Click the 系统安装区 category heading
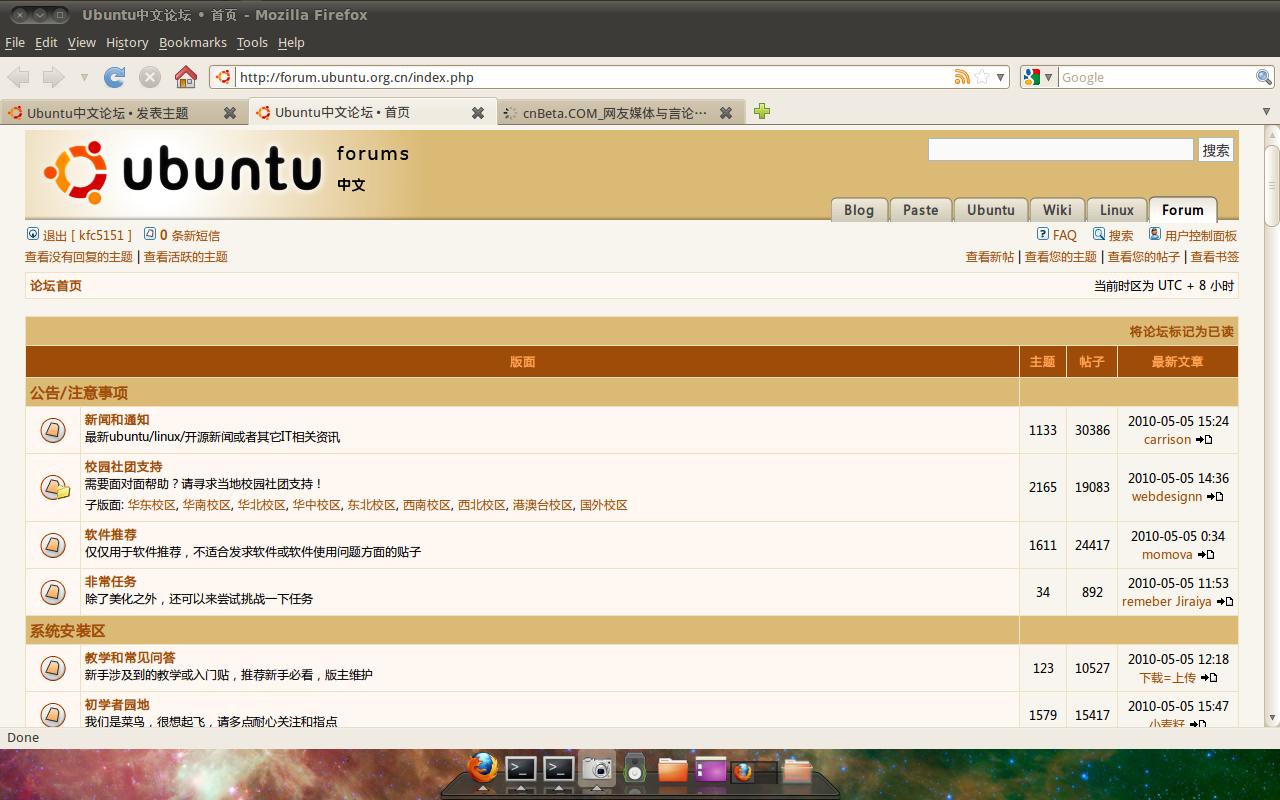The width and height of the screenshot is (1280, 800). tap(68, 631)
